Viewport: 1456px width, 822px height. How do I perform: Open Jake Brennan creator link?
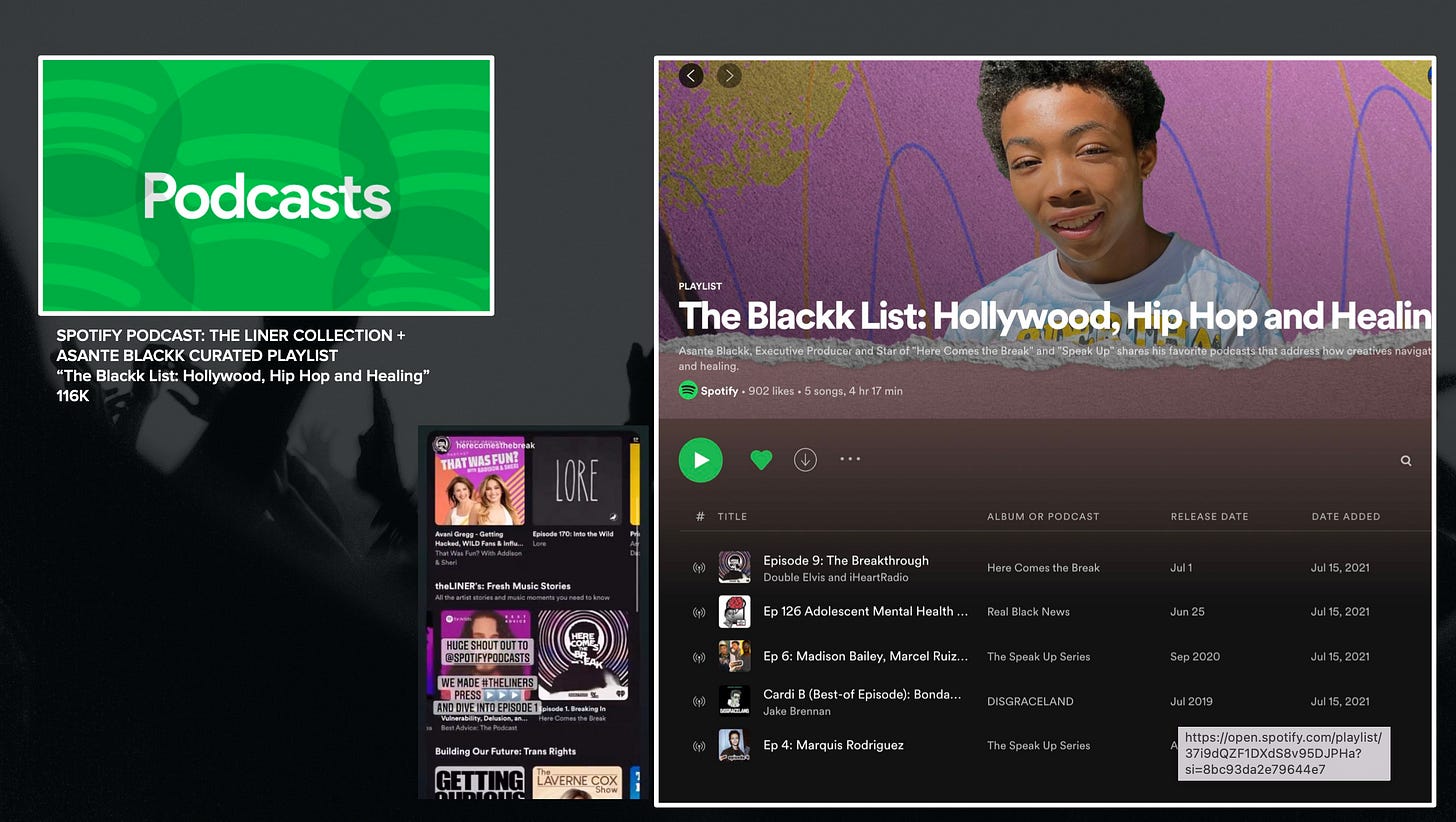(x=797, y=711)
